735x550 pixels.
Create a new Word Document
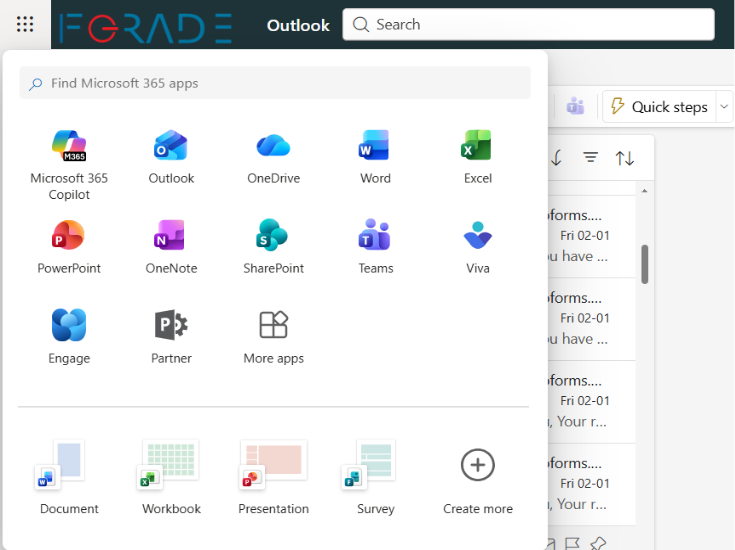pos(69,477)
